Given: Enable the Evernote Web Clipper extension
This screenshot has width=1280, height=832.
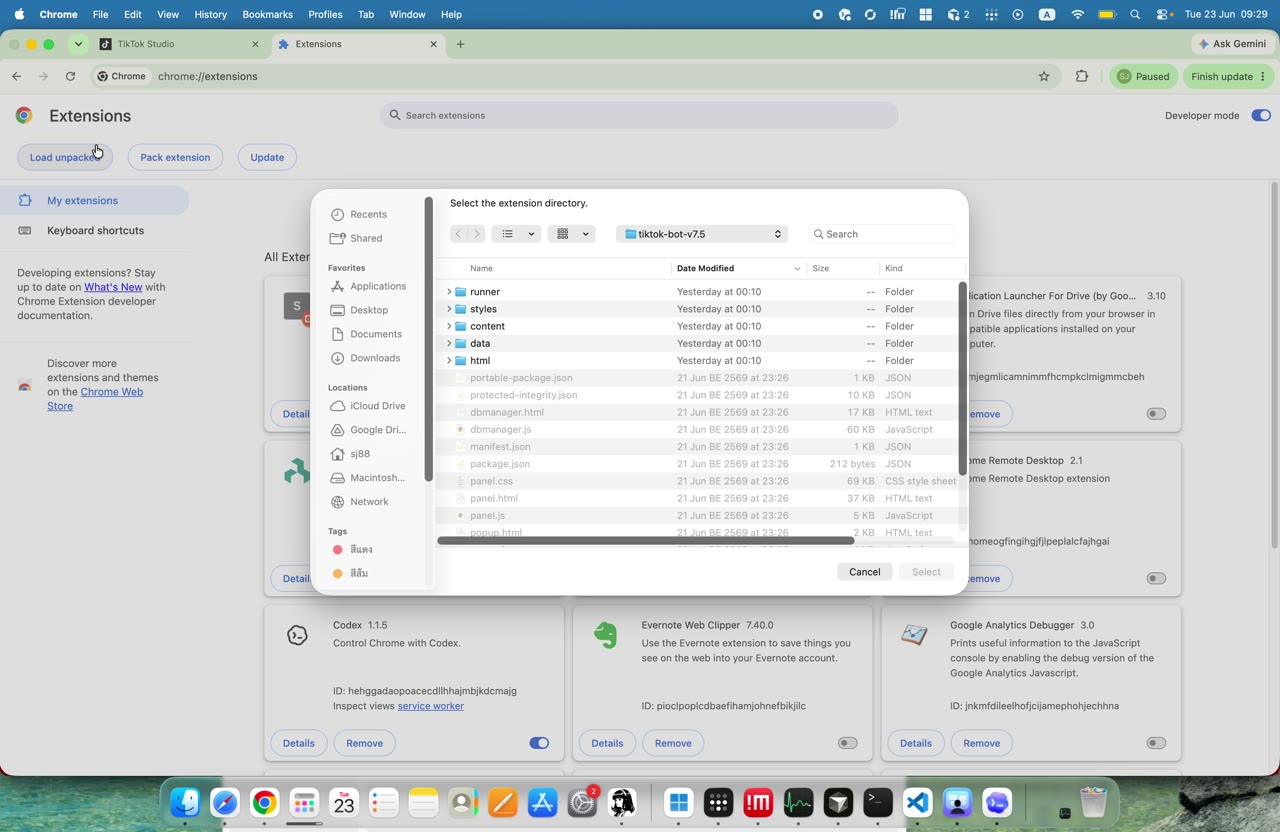Looking at the screenshot, I should pos(848,743).
